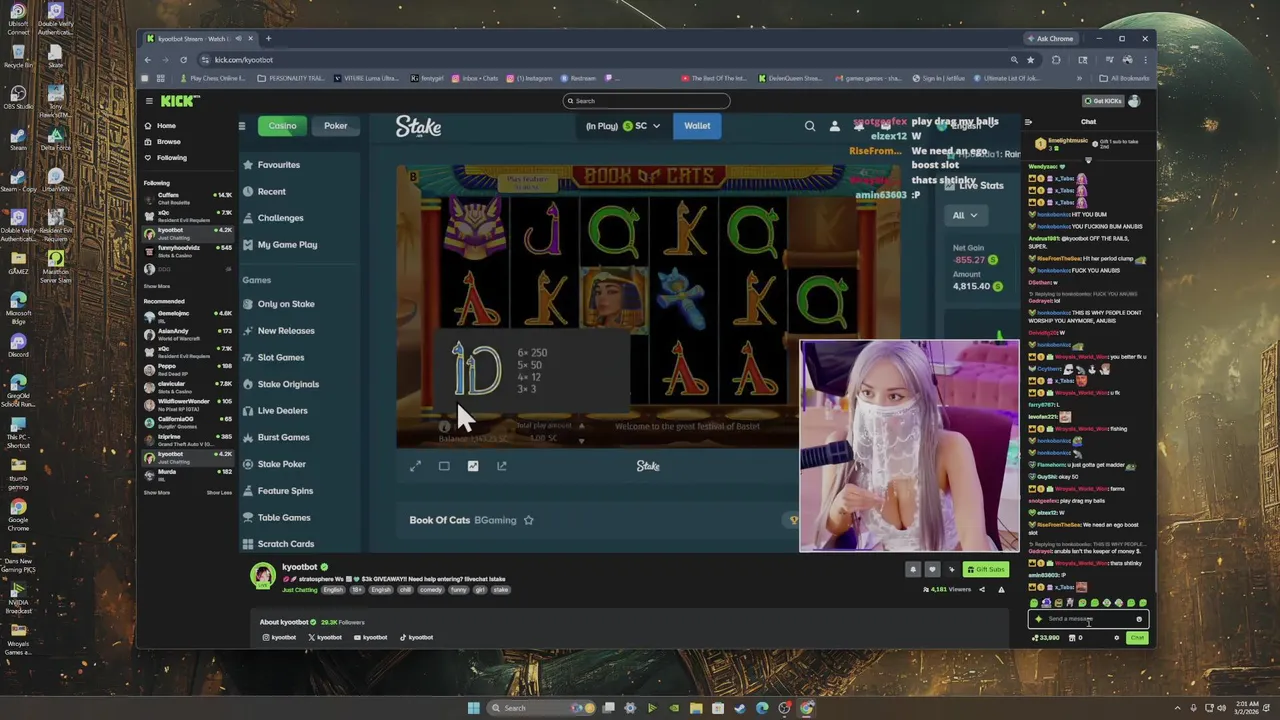The width and height of the screenshot is (1280, 720).
Task: Favourite Book Of Cats star icon
Action: point(528,520)
